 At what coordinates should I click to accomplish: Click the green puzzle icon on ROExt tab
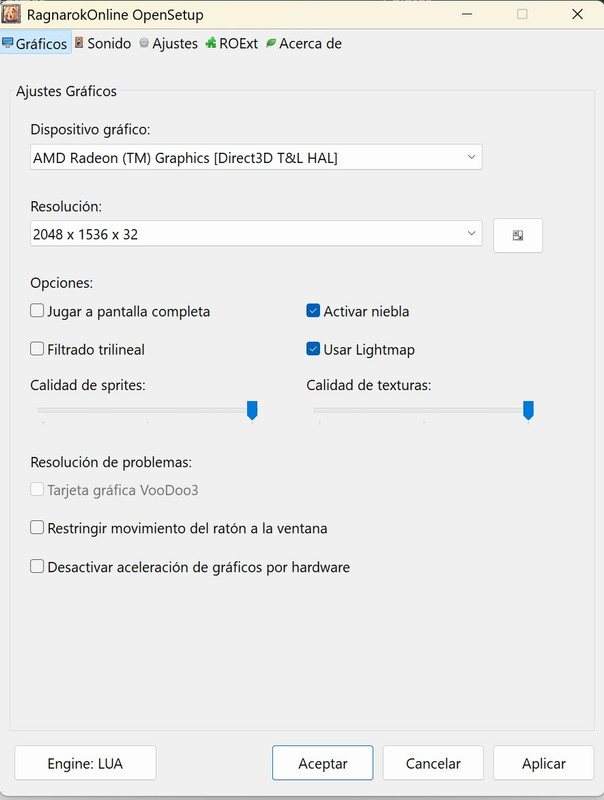coord(211,44)
